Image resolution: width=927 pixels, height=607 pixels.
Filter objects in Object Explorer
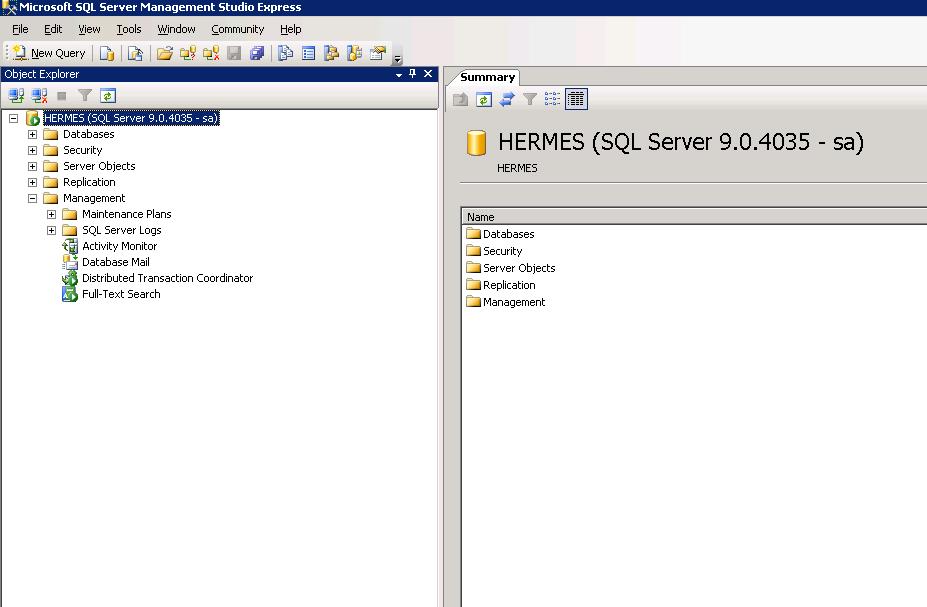click(x=86, y=95)
